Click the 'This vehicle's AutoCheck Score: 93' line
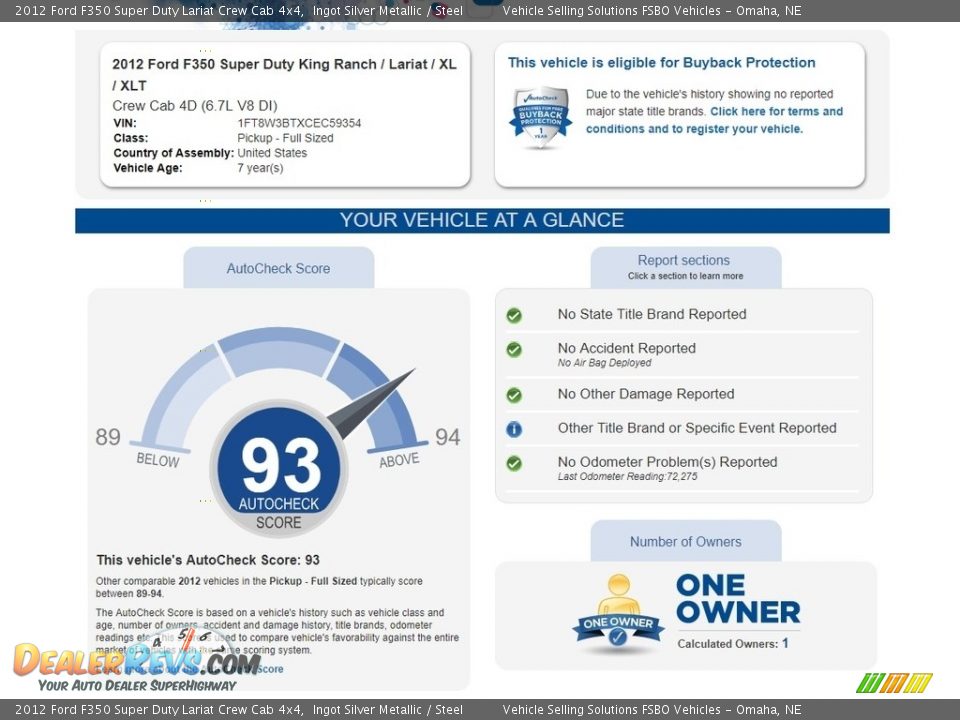Screen dimensions: 960x720 208,560
